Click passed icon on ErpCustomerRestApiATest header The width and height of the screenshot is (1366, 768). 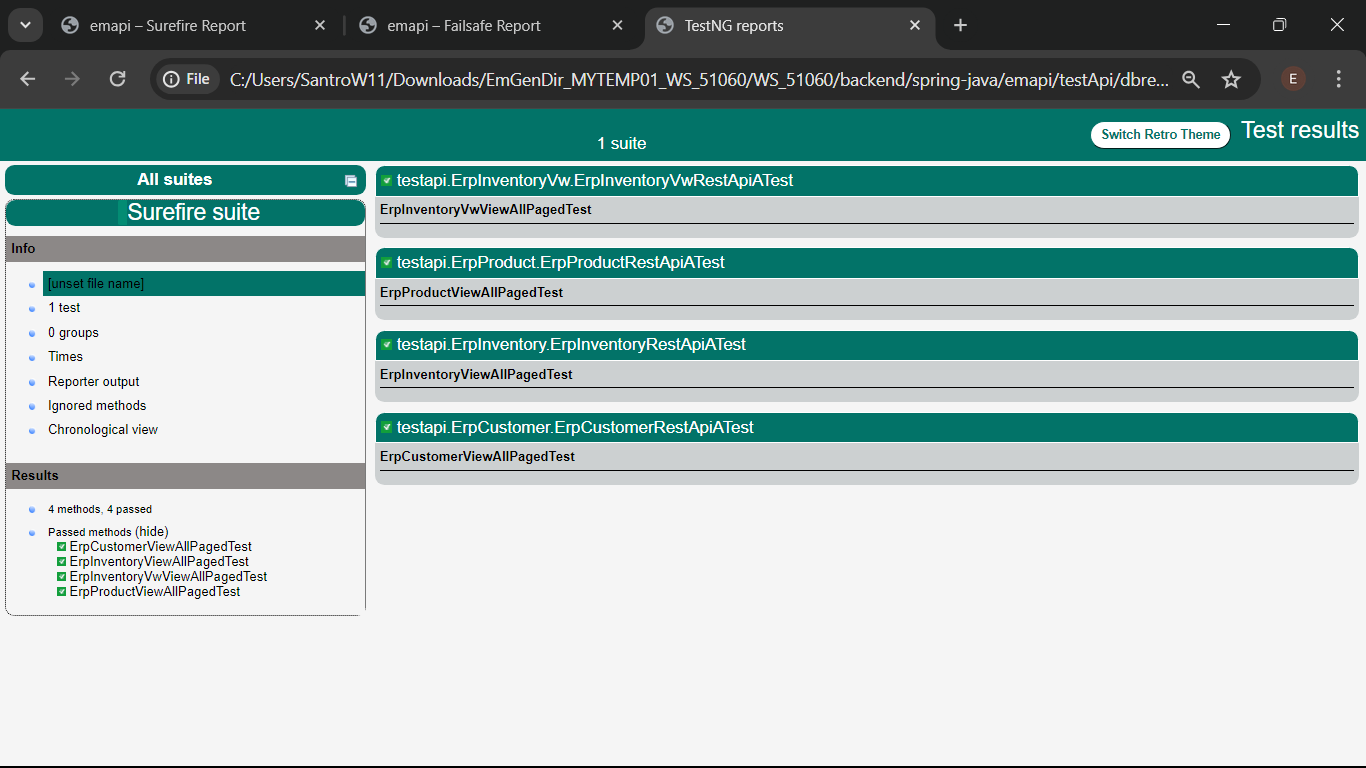pyautogui.click(x=387, y=427)
